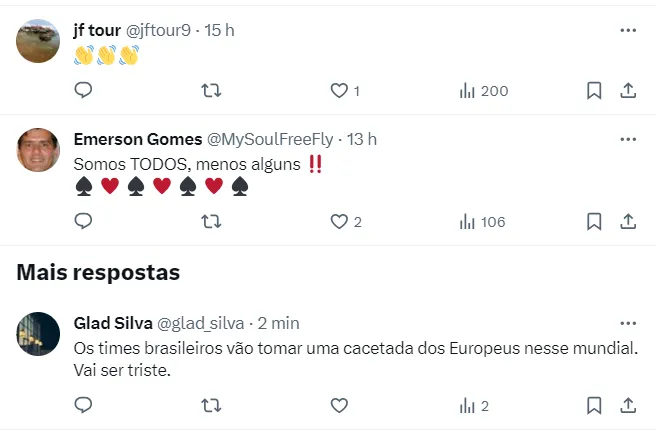This screenshot has height=434, width=656.
Task: Open the 13 h timestamp link
Action: coord(362,139)
